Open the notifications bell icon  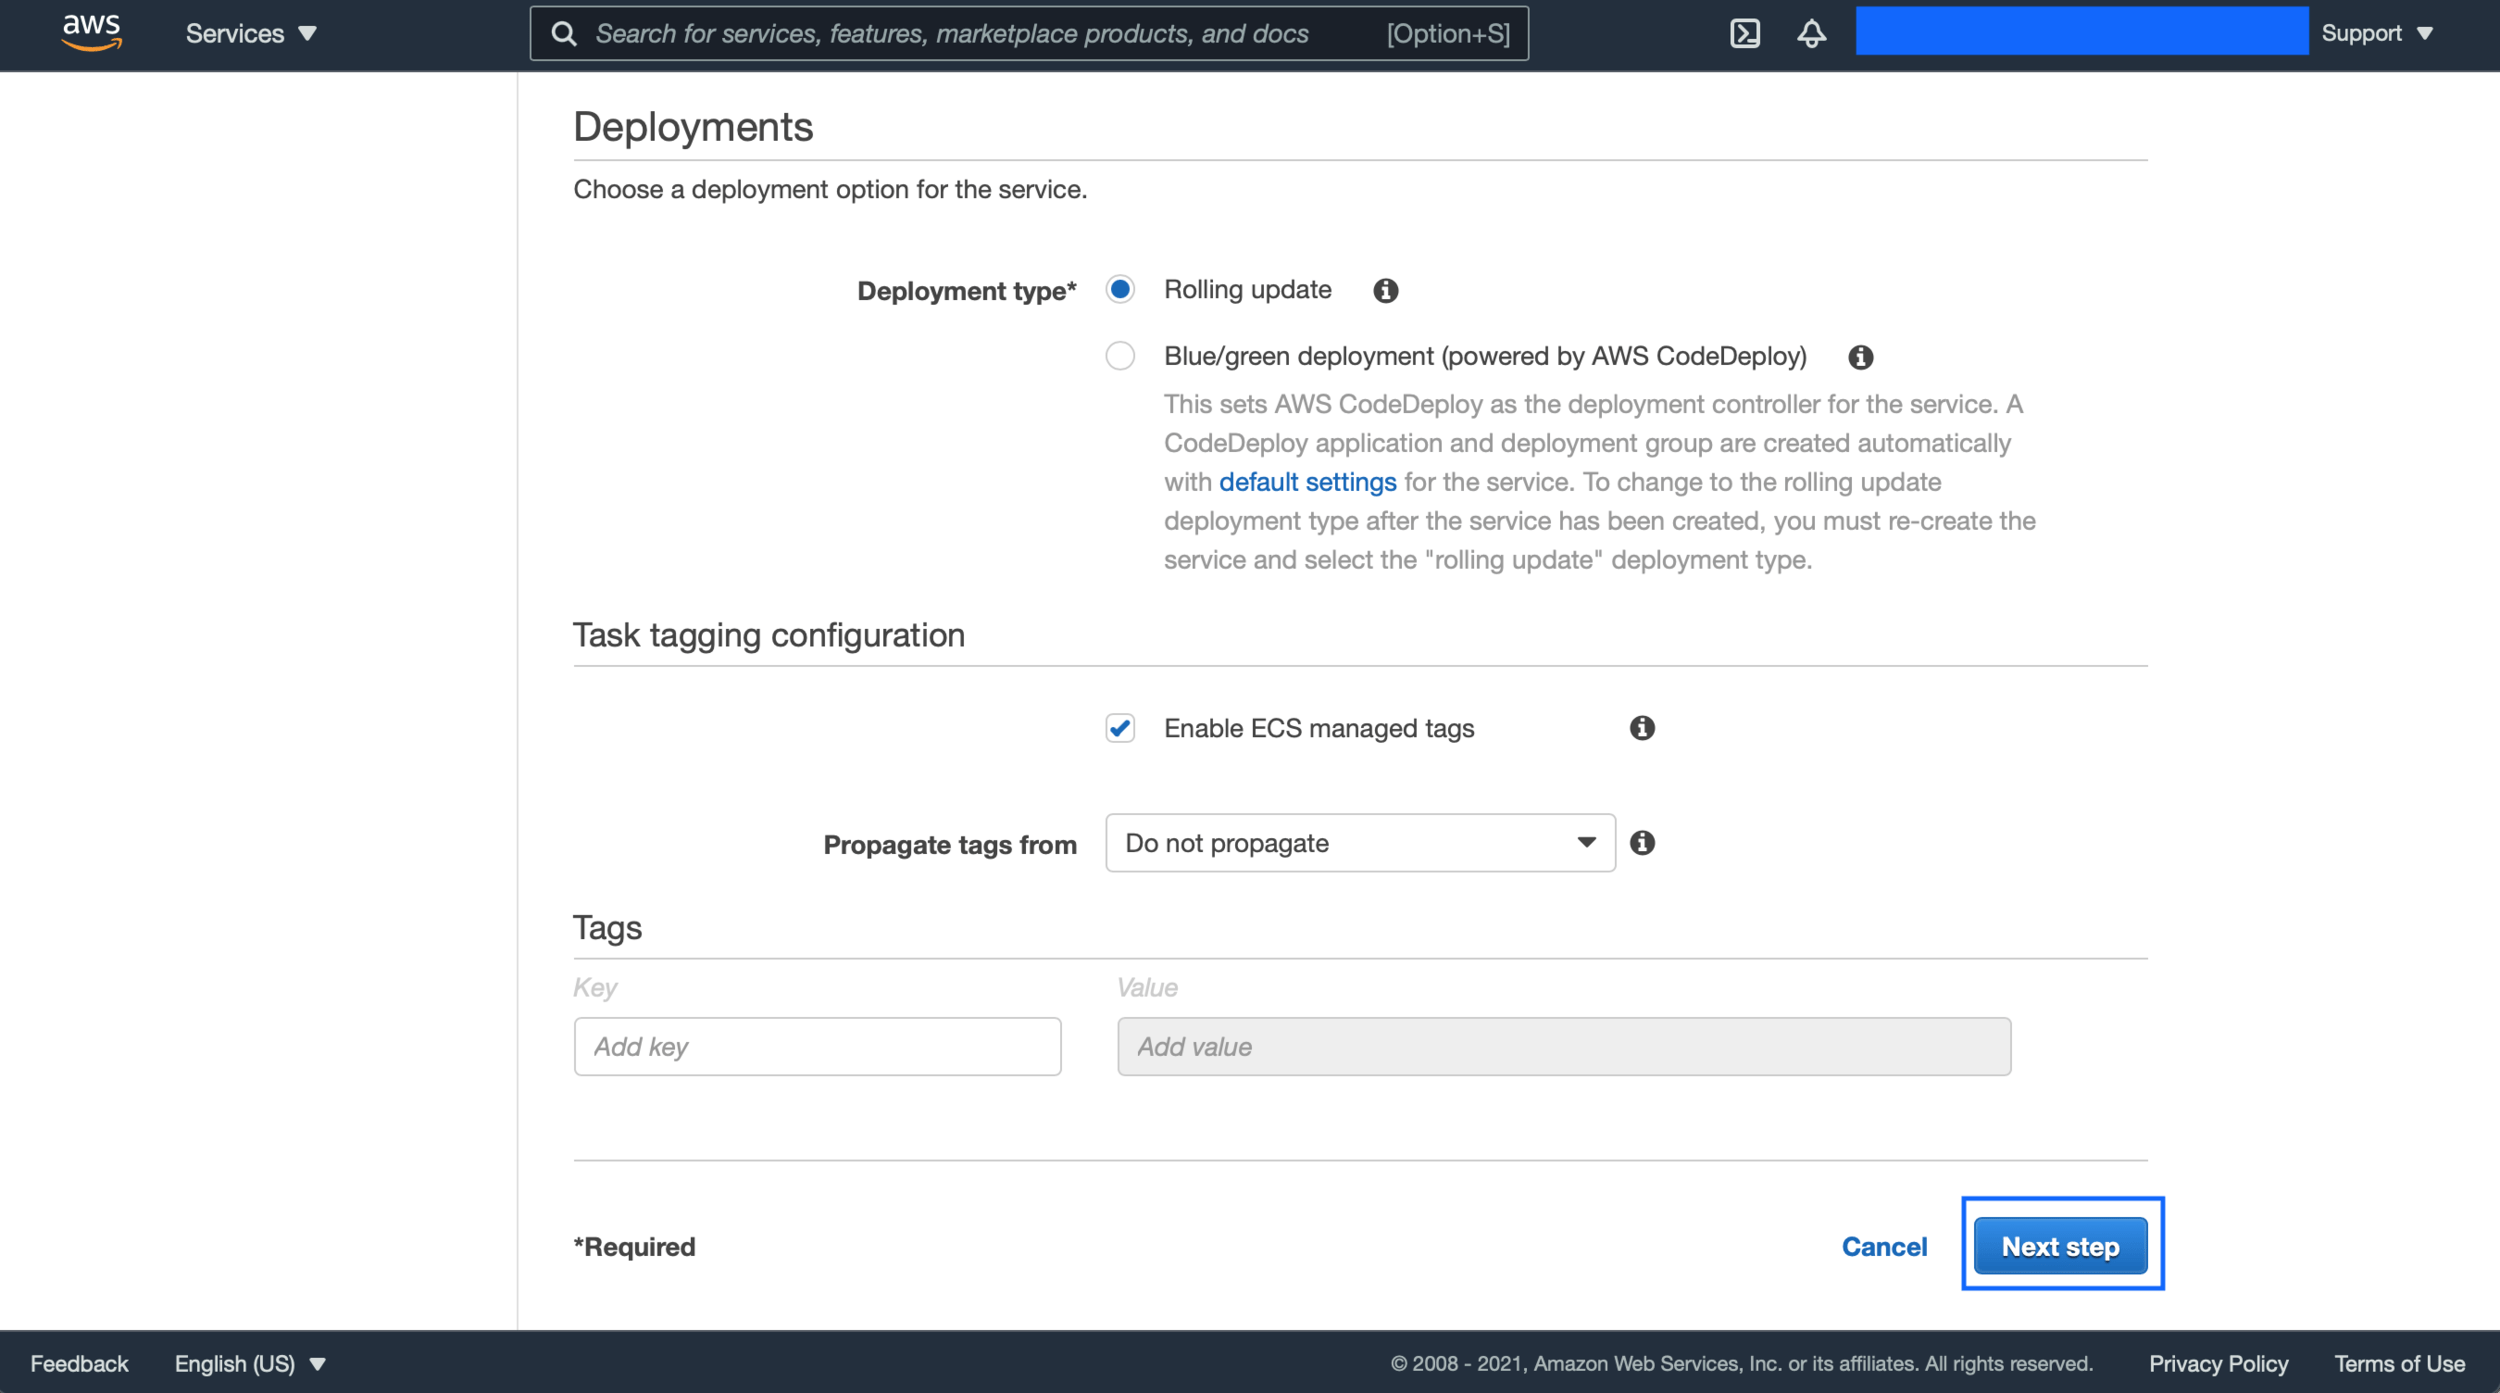[1811, 33]
